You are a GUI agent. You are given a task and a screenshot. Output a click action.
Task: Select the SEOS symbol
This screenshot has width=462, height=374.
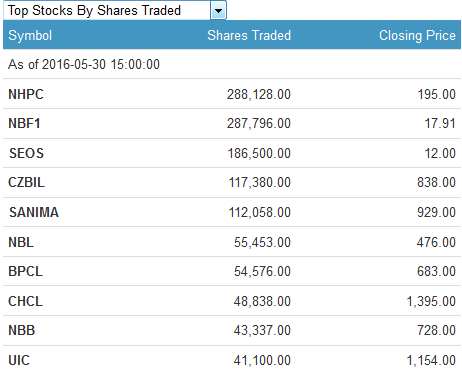[26, 153]
